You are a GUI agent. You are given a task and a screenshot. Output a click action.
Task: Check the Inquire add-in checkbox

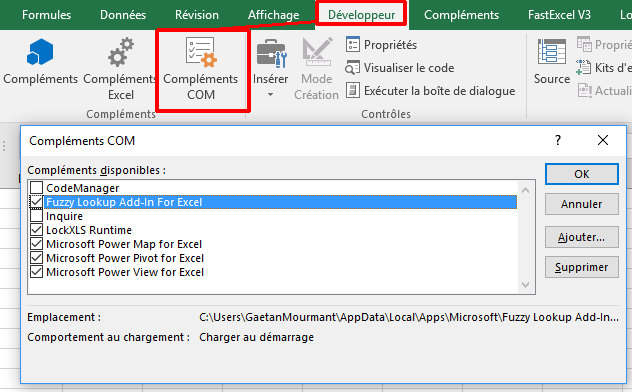[x=36, y=216]
